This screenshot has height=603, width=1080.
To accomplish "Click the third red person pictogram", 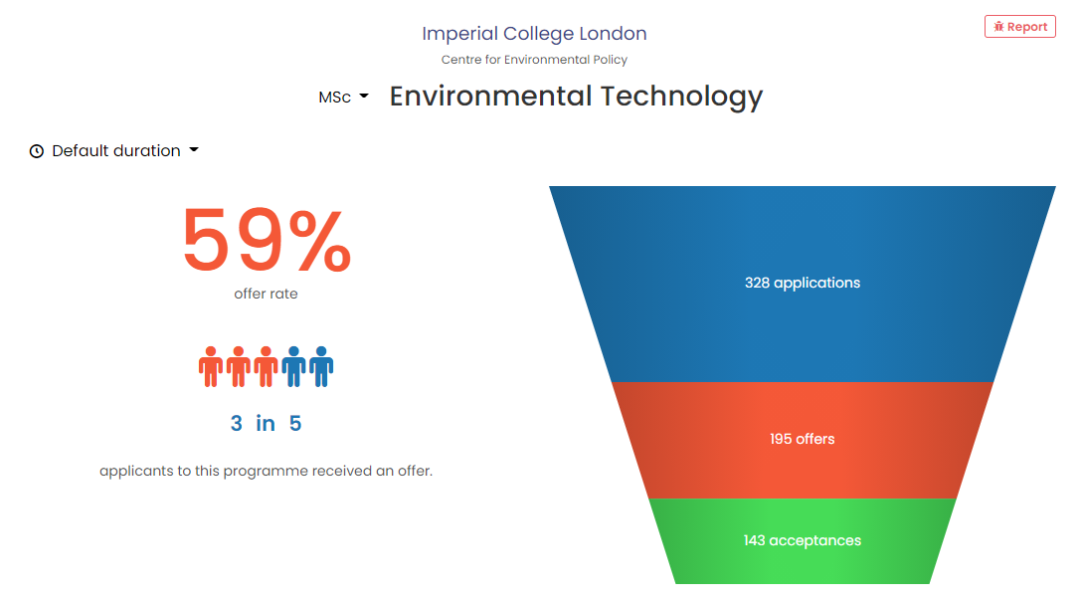I will tap(265, 364).
